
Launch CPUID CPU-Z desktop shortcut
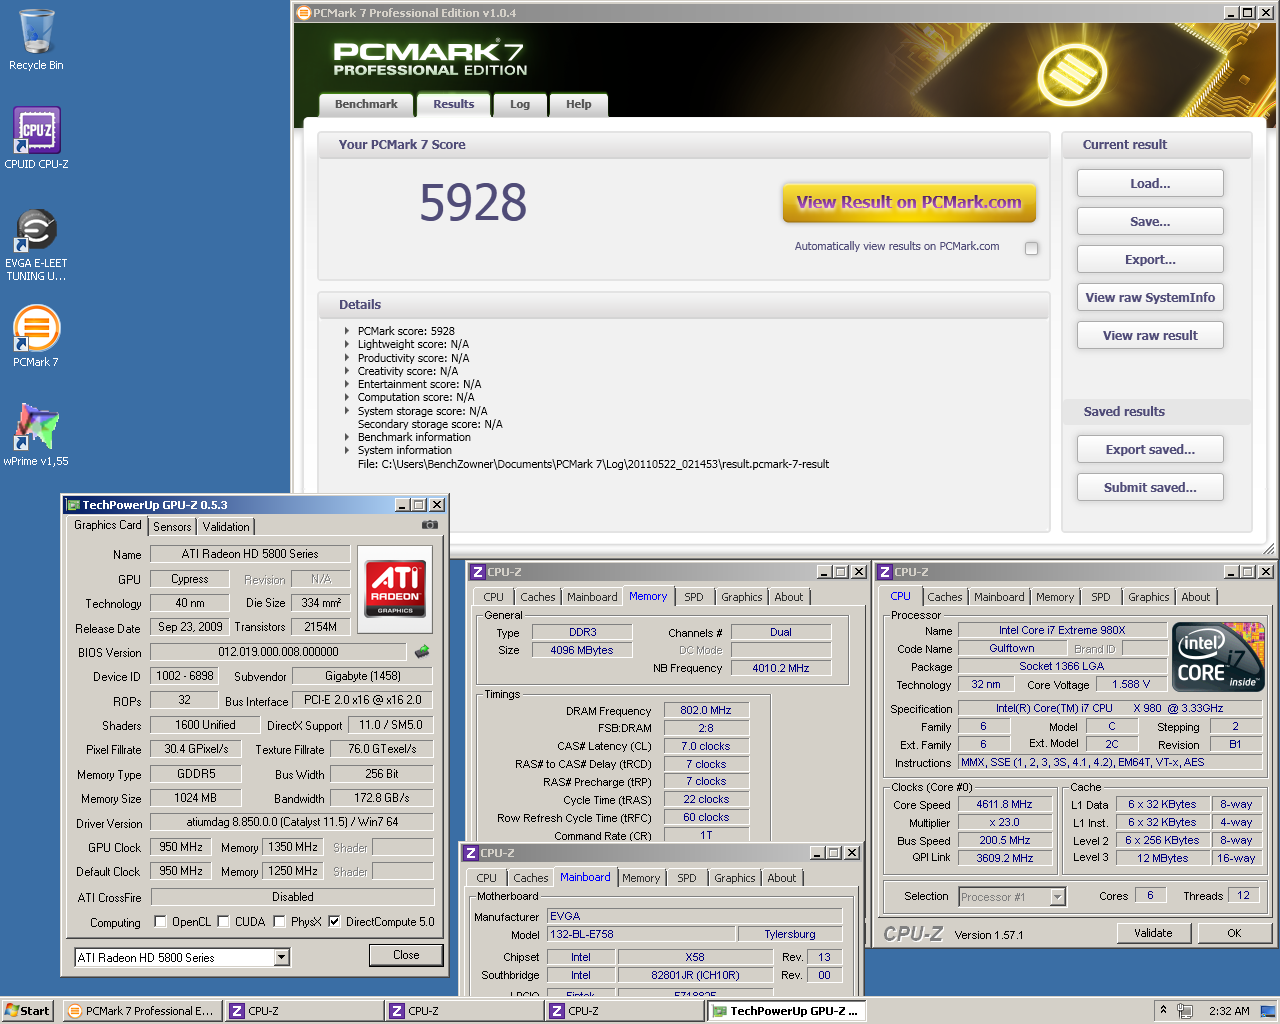[x=36, y=138]
